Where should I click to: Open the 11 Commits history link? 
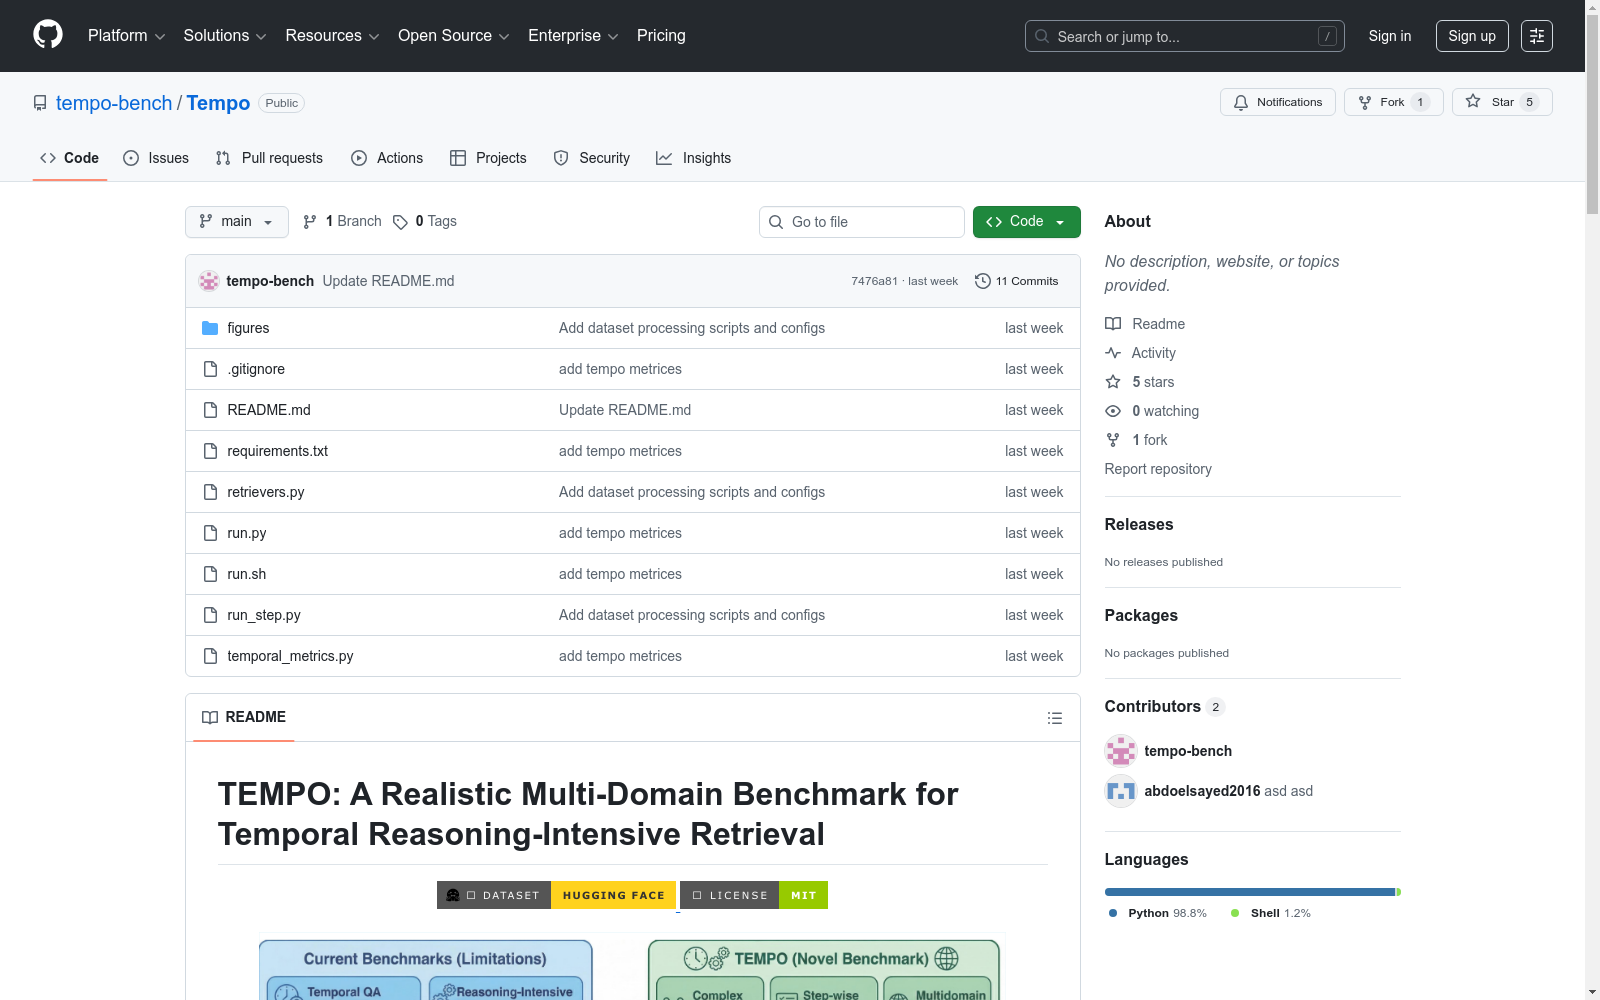click(1017, 281)
